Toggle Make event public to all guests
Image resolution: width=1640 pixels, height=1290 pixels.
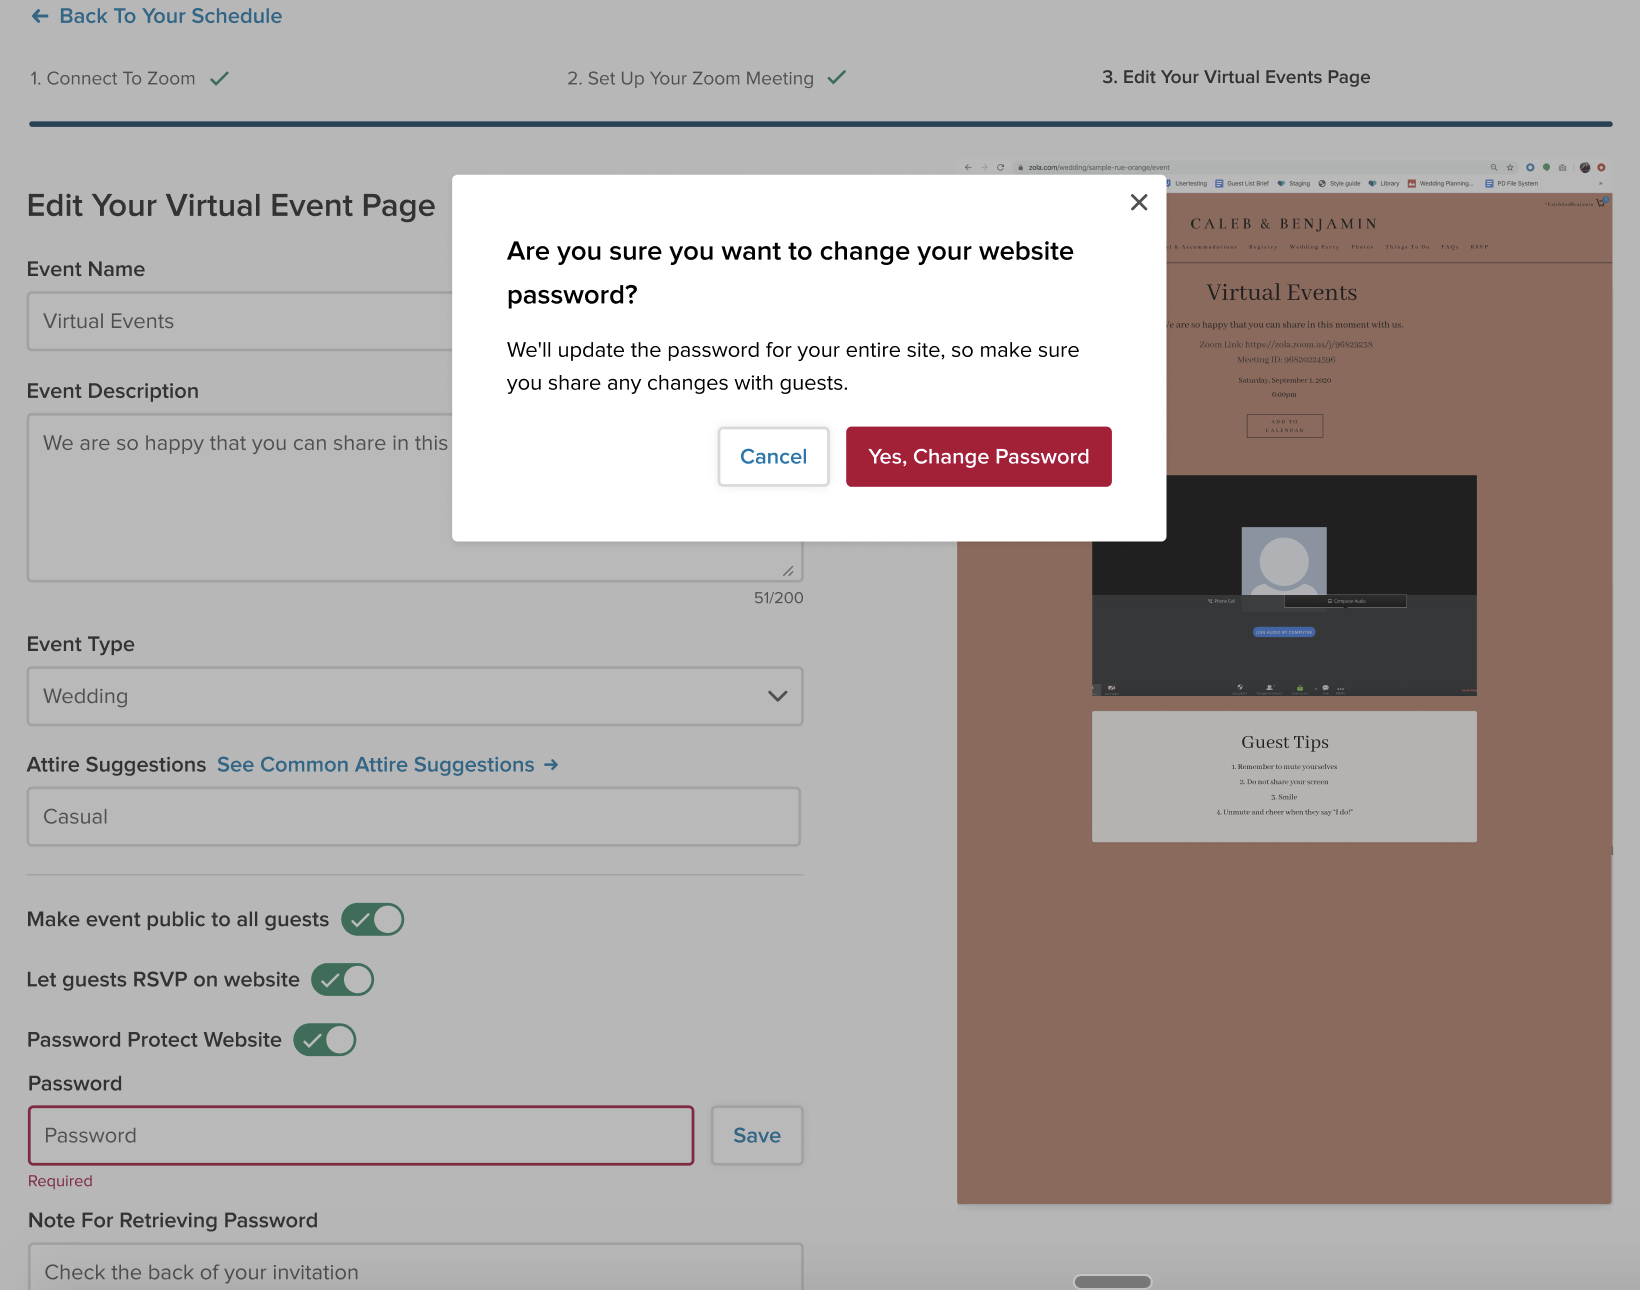point(372,919)
